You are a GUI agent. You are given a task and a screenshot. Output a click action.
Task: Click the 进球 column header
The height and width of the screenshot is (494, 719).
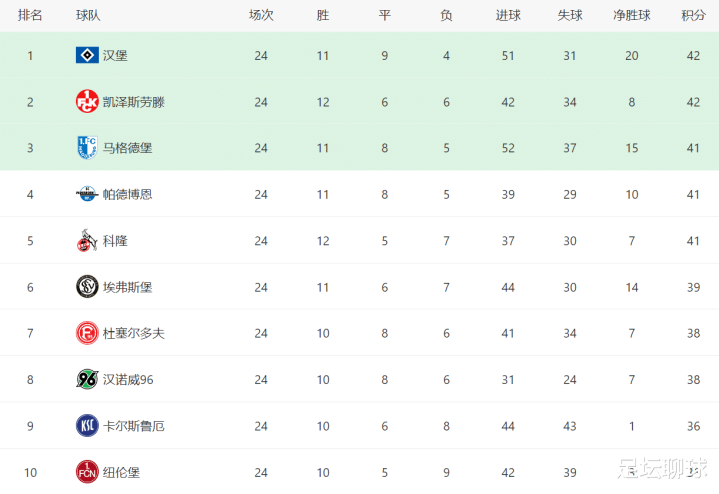coord(508,16)
